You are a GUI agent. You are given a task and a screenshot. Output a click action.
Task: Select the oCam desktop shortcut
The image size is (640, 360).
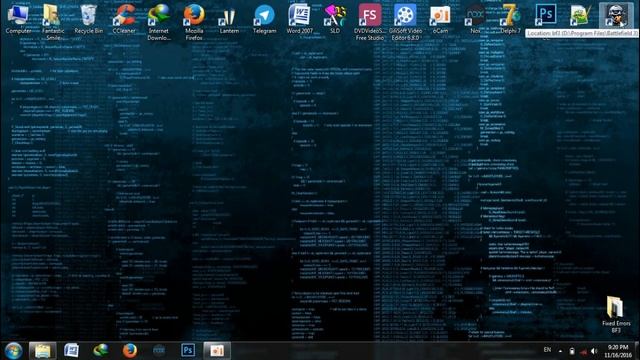(x=440, y=19)
